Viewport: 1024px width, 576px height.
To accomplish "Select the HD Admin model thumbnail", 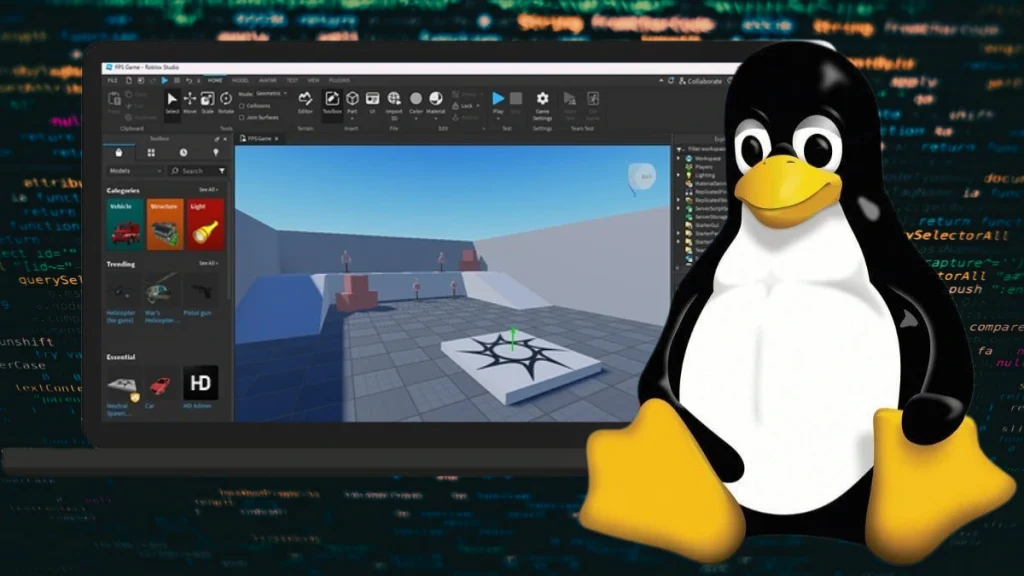I will (x=200, y=383).
